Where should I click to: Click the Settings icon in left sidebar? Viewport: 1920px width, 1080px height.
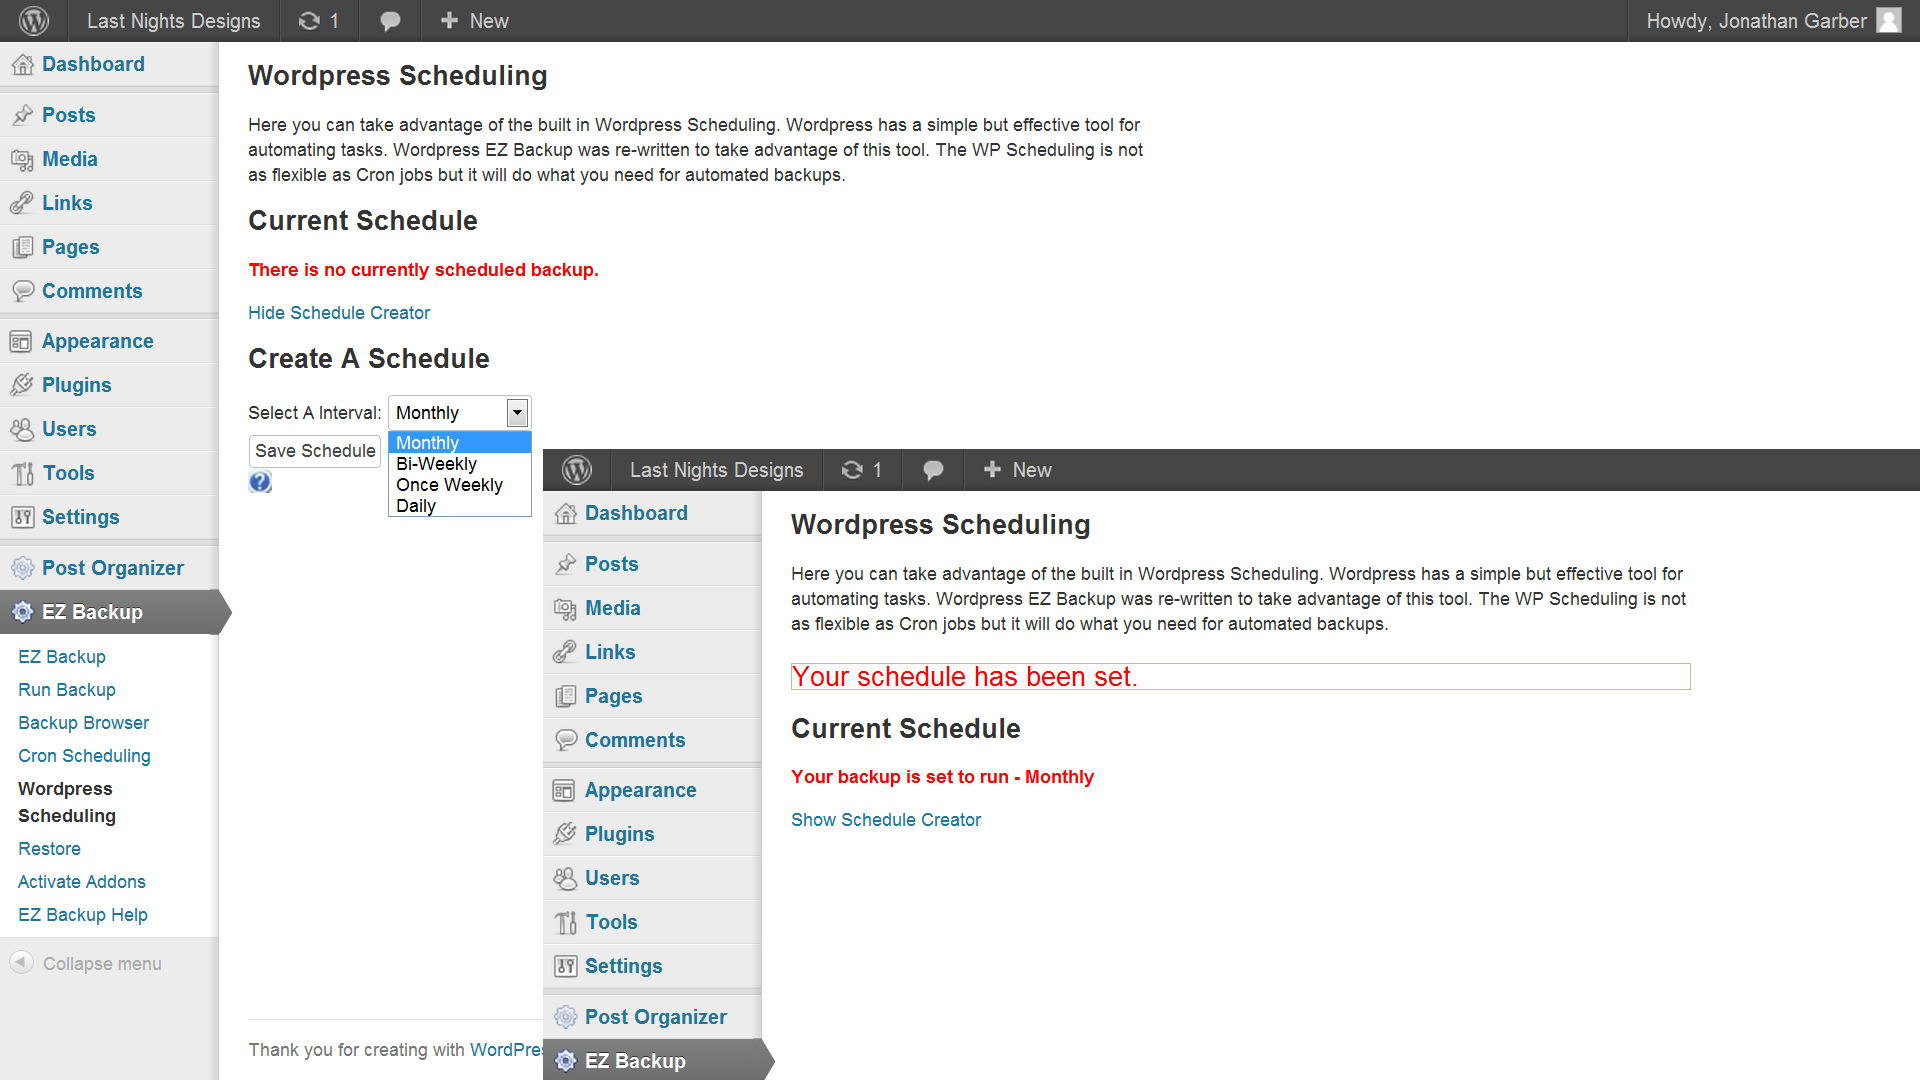tap(21, 517)
